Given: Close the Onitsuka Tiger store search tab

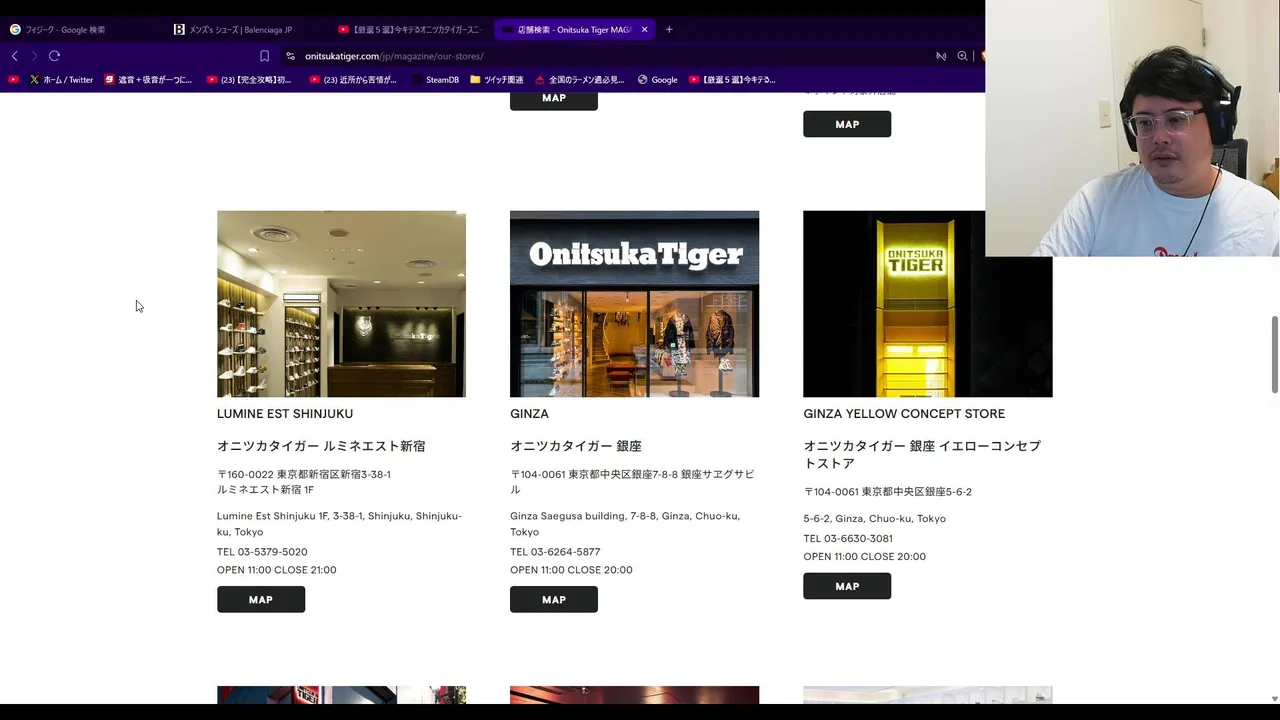Looking at the screenshot, I should [x=644, y=29].
